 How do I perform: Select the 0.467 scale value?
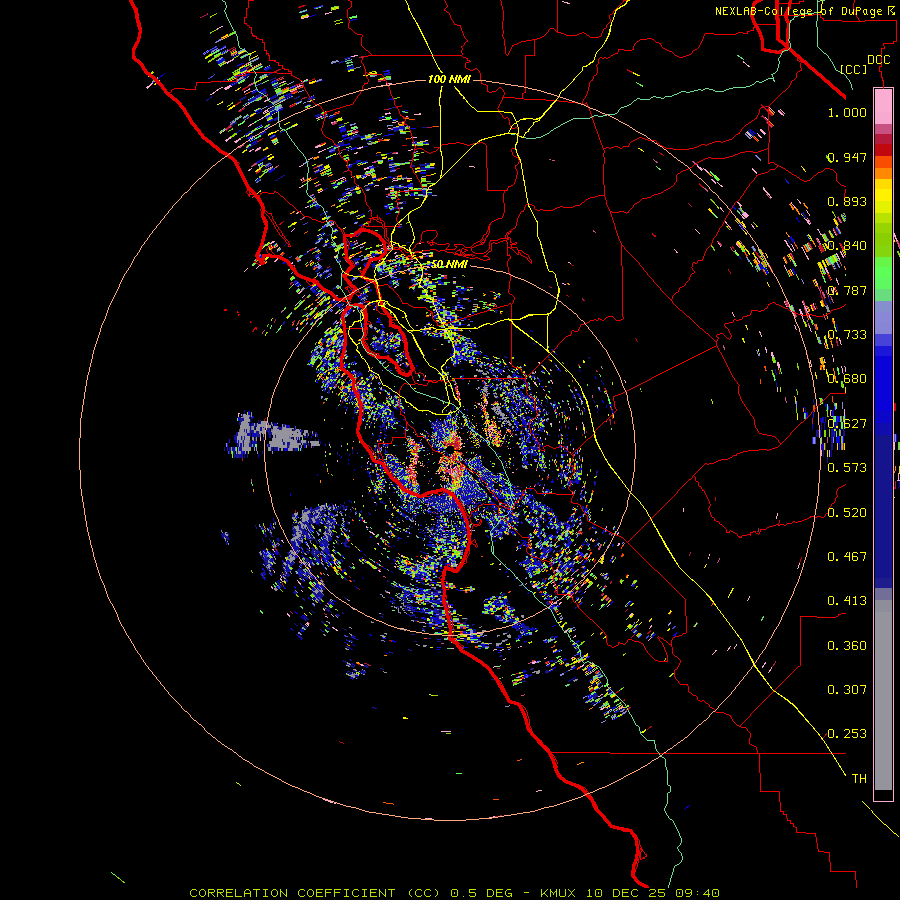(847, 557)
